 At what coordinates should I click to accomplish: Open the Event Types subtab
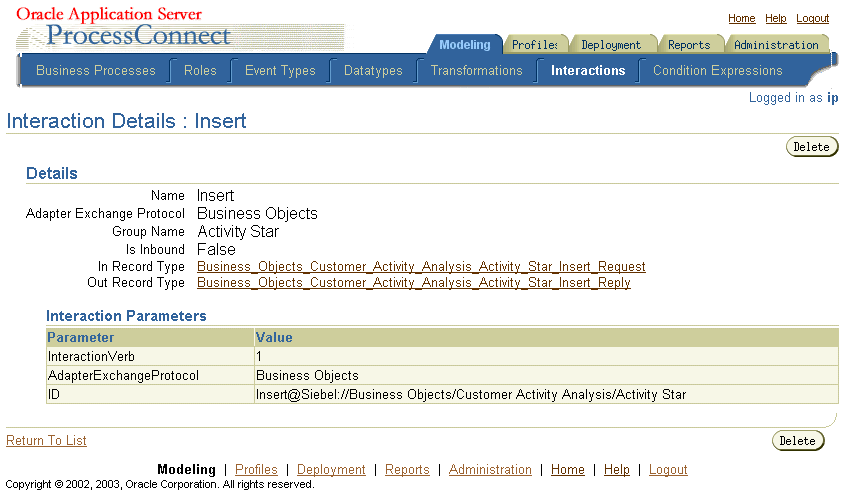[x=280, y=70]
